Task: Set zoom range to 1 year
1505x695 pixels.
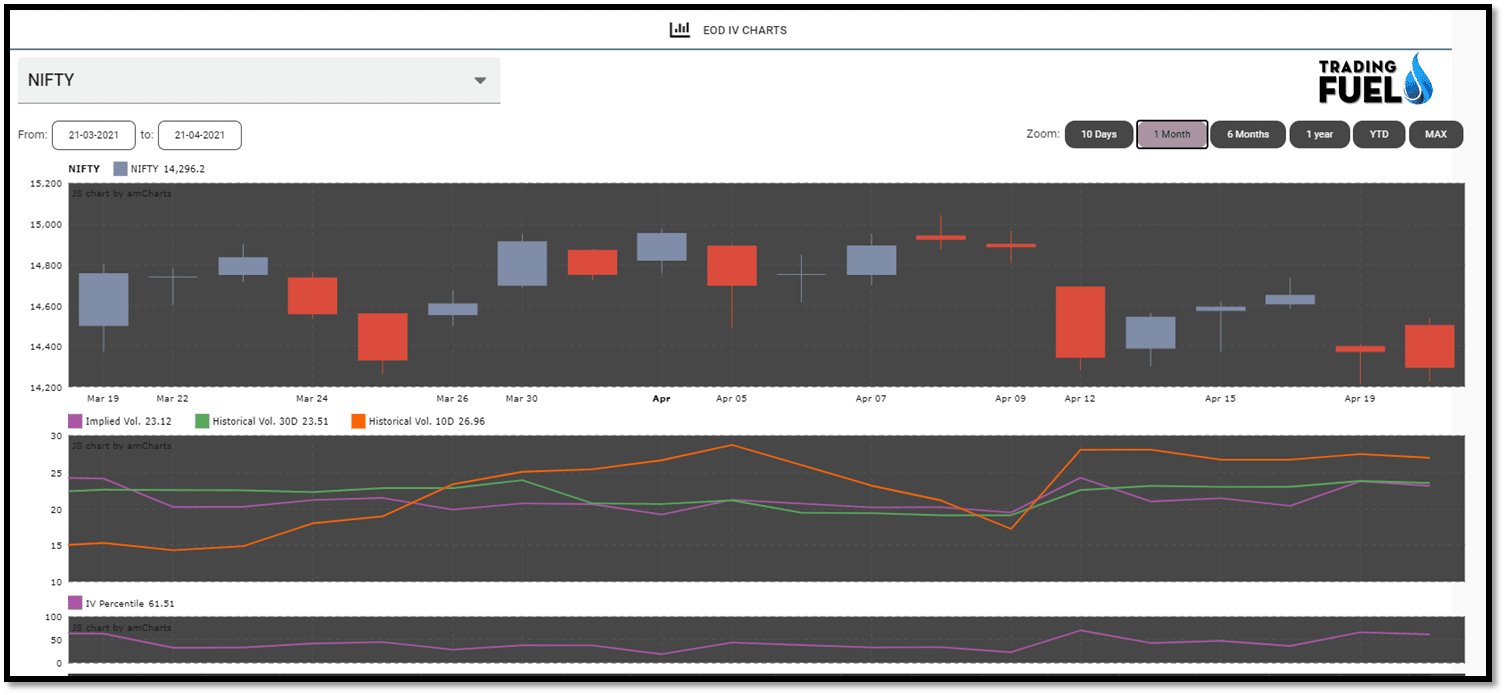Action: [1320, 134]
